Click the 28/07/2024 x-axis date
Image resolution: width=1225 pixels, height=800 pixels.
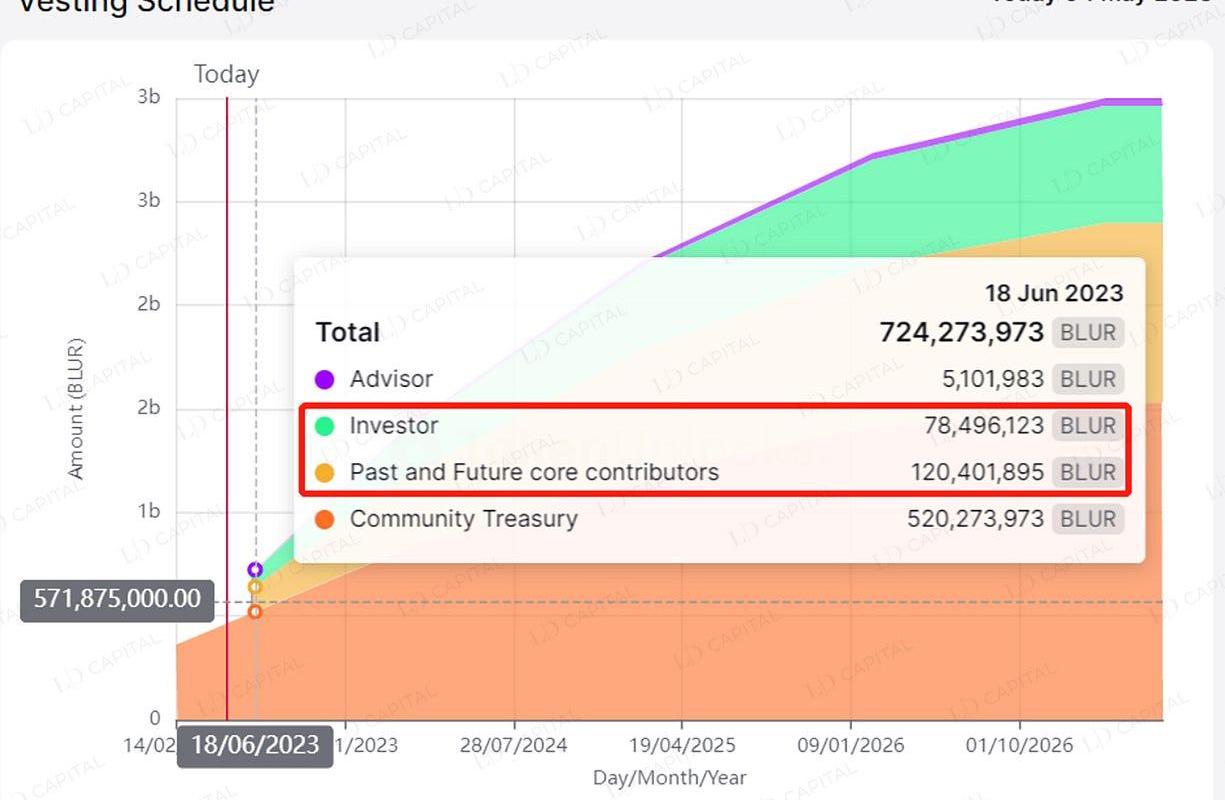514,745
